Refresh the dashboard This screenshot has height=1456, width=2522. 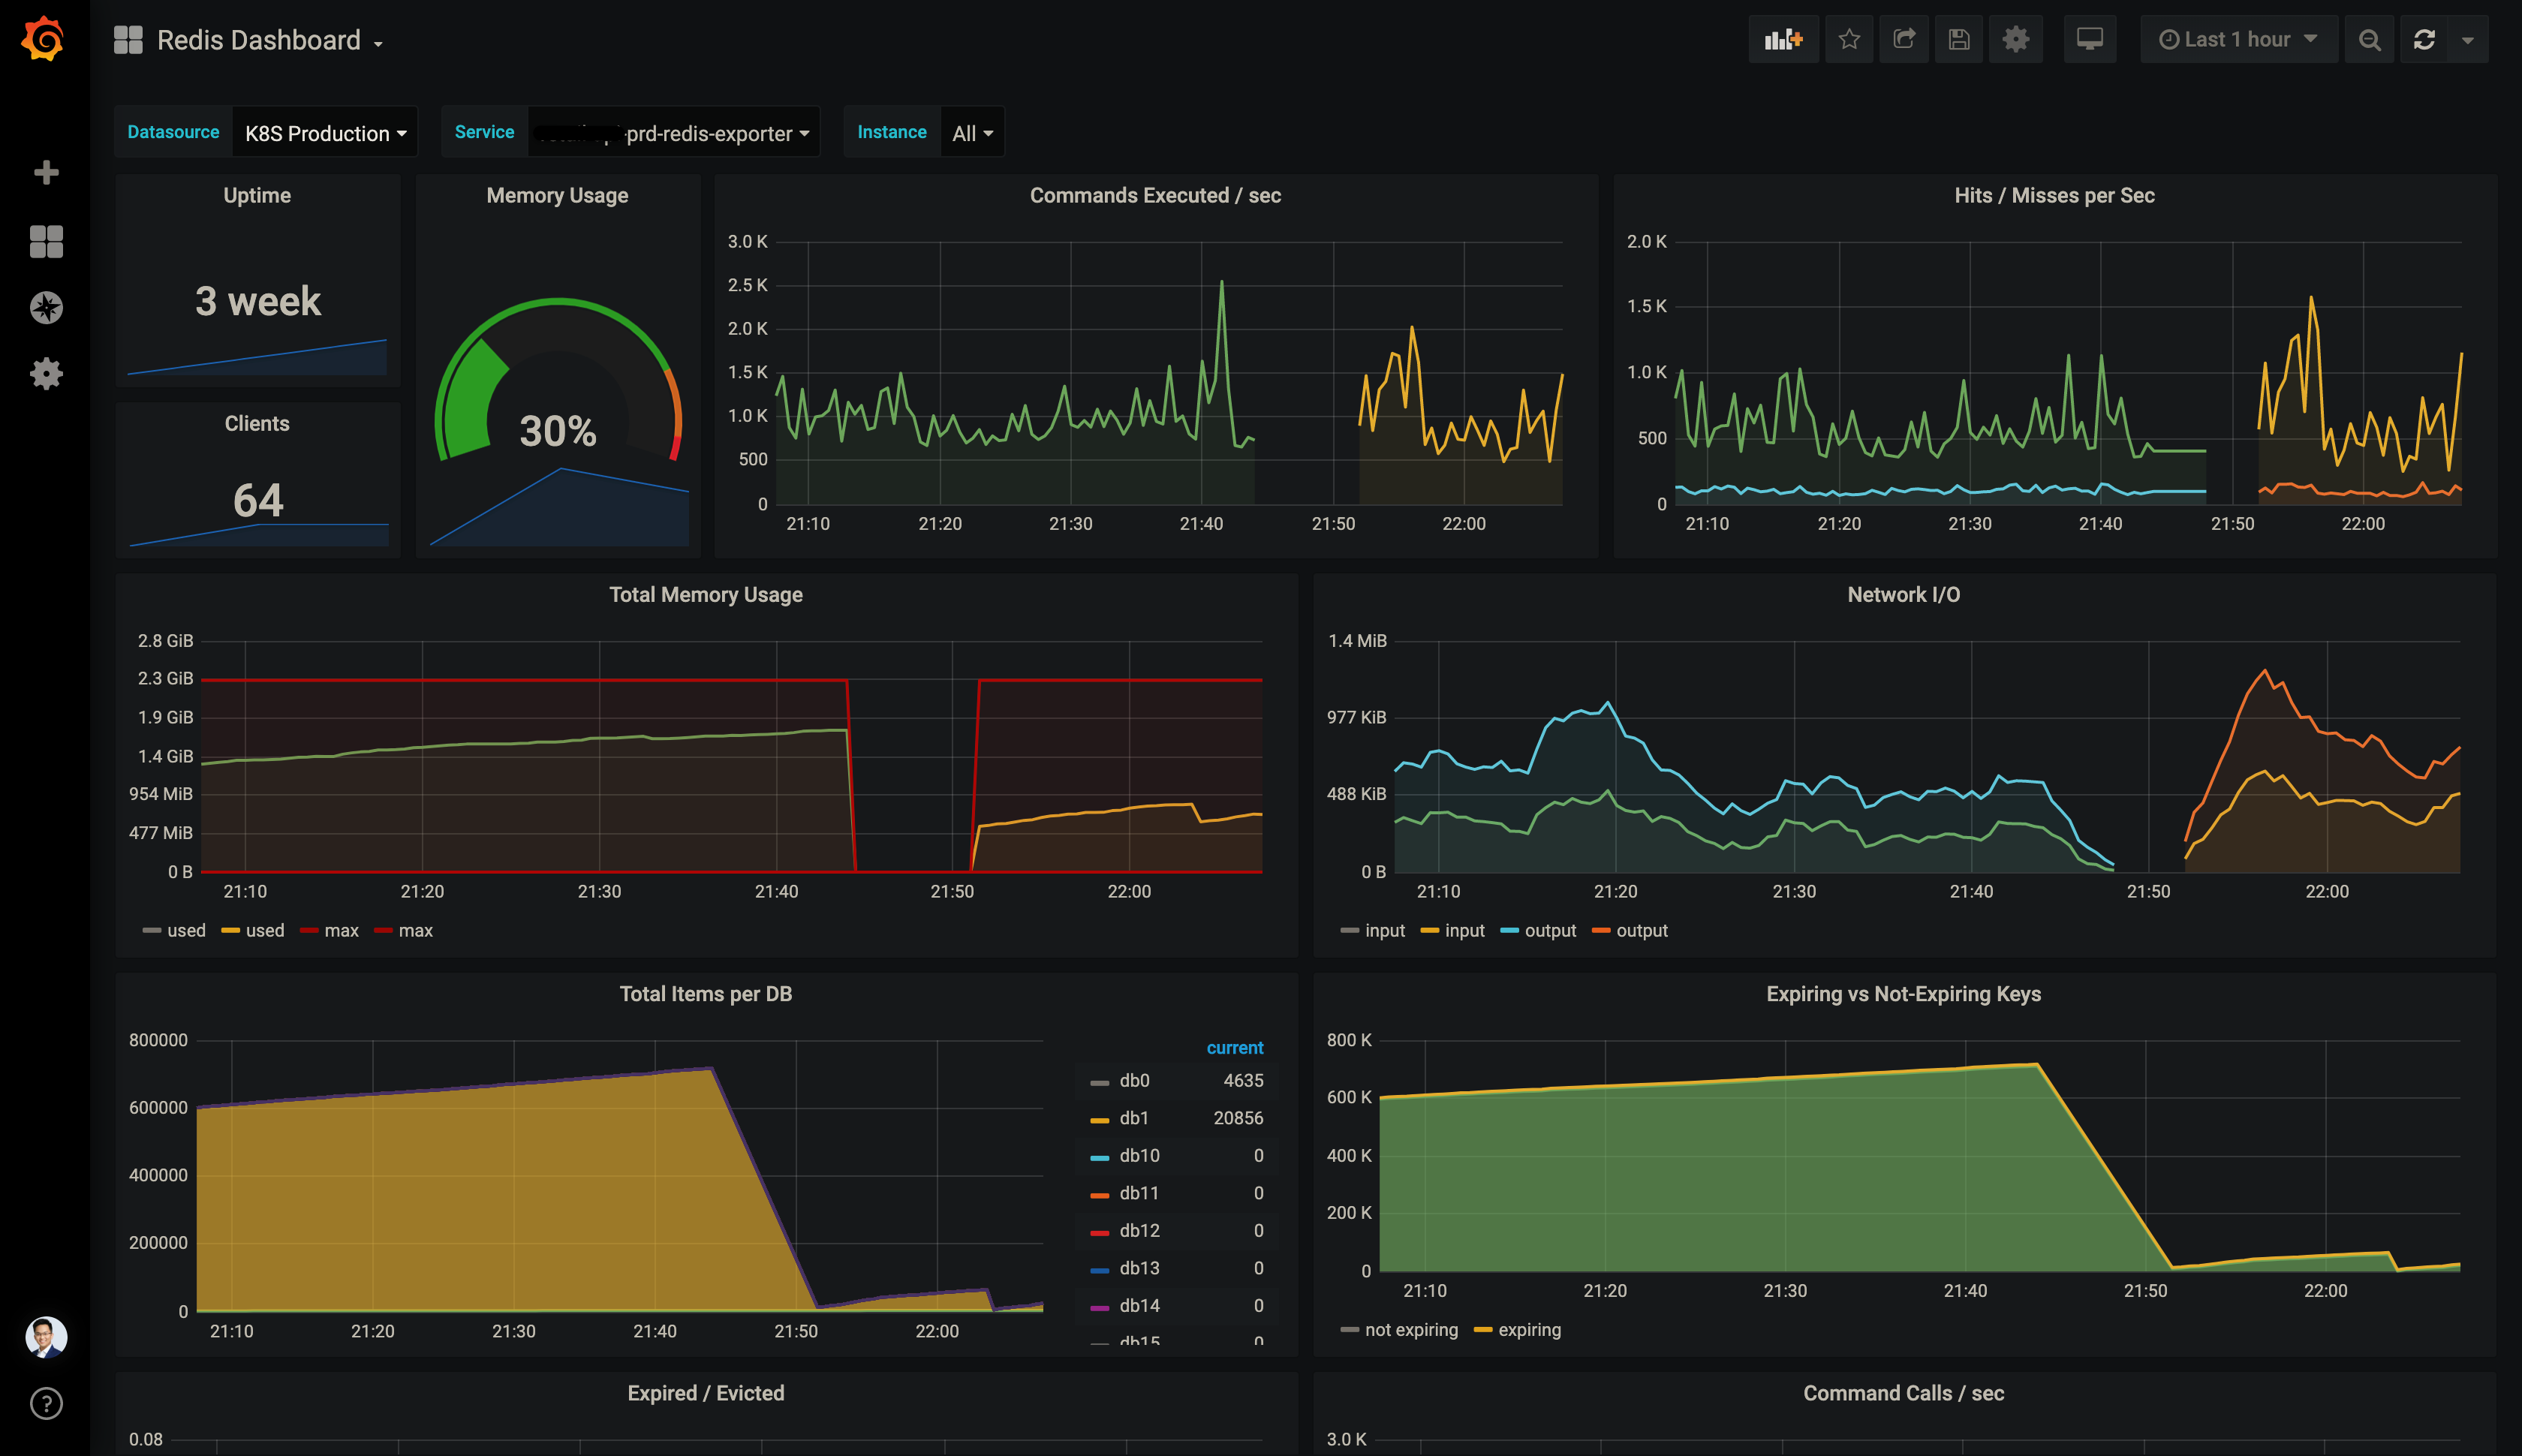2424,40
